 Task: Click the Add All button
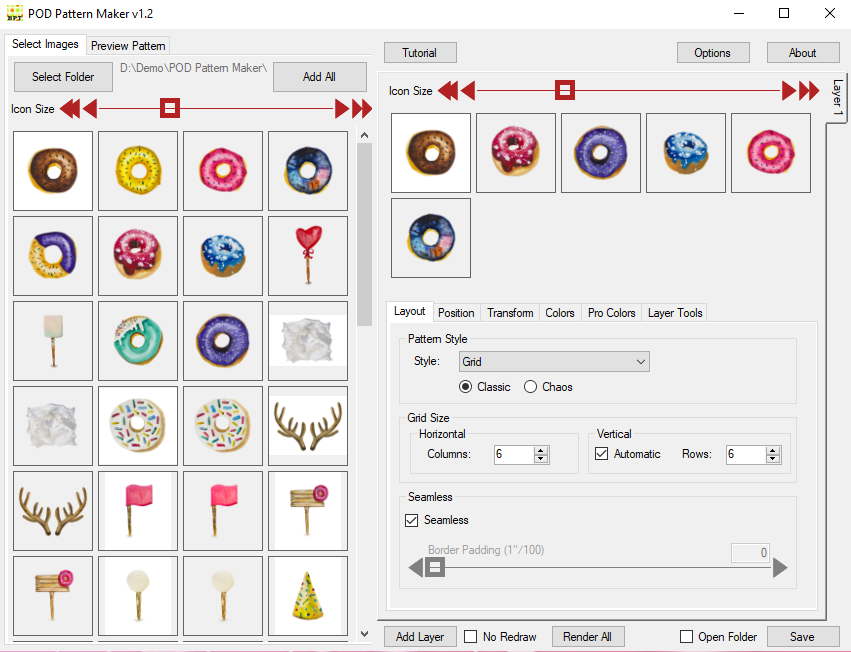click(320, 77)
